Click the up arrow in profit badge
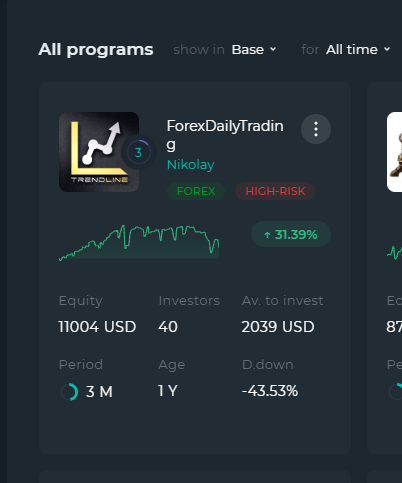The width and height of the screenshot is (402, 483). pyautogui.click(x=267, y=235)
